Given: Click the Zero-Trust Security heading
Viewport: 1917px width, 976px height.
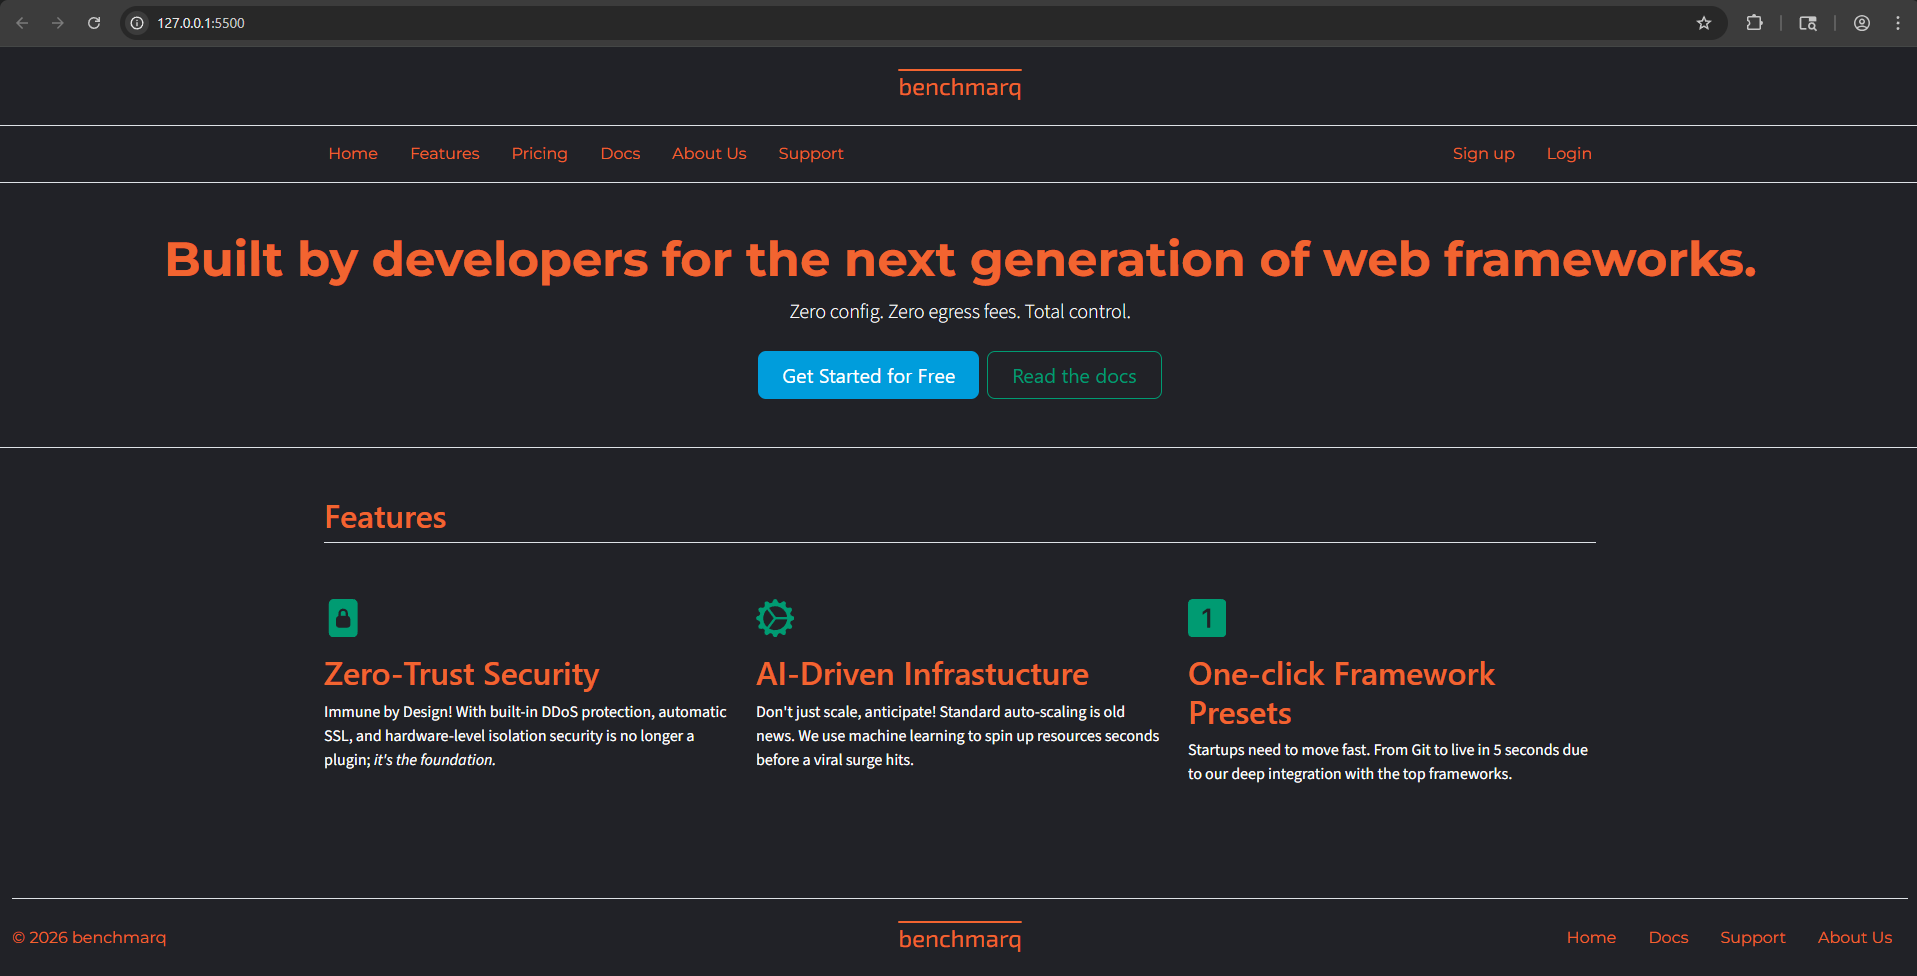Looking at the screenshot, I should pyautogui.click(x=461, y=674).
